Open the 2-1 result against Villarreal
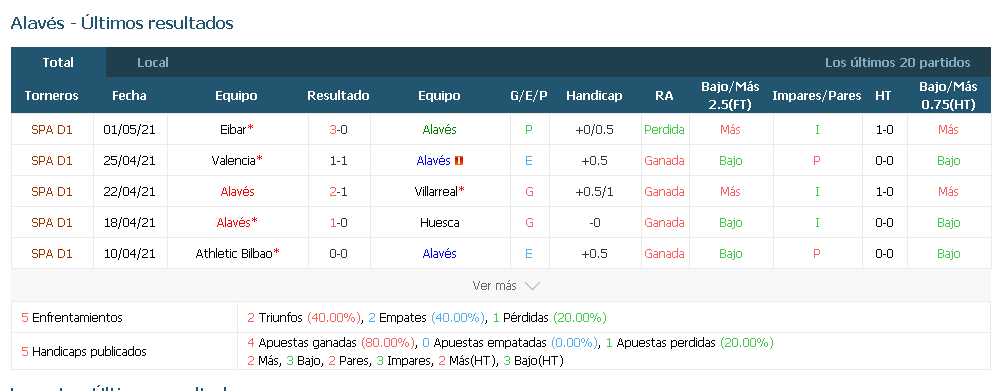The image size is (1002, 391). click(339, 192)
